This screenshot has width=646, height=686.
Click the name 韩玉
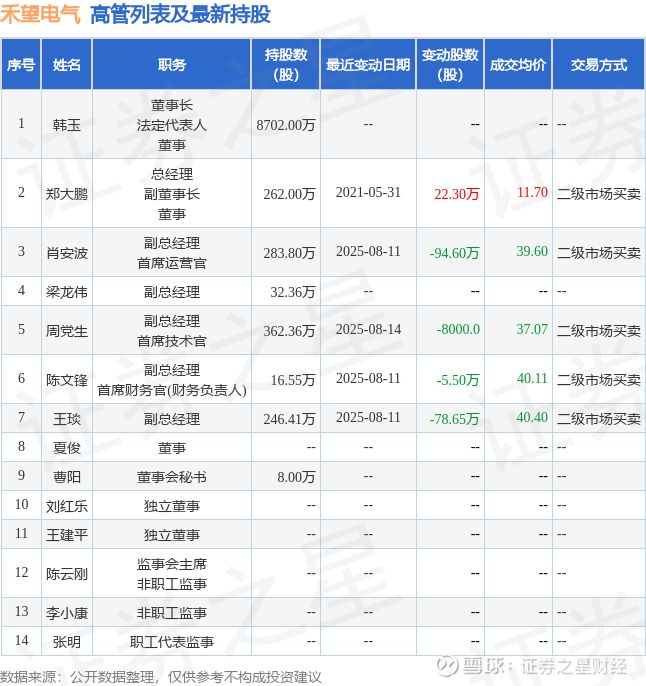pos(66,125)
